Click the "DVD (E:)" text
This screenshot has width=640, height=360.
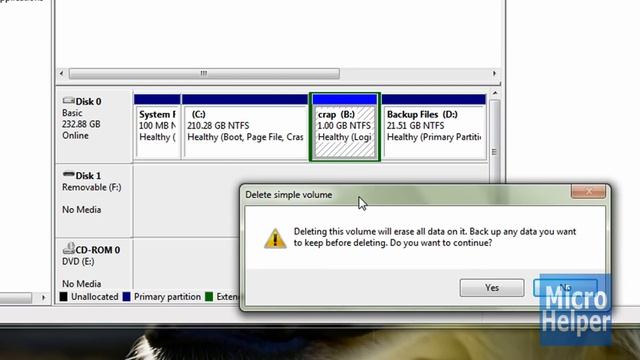coord(78,262)
